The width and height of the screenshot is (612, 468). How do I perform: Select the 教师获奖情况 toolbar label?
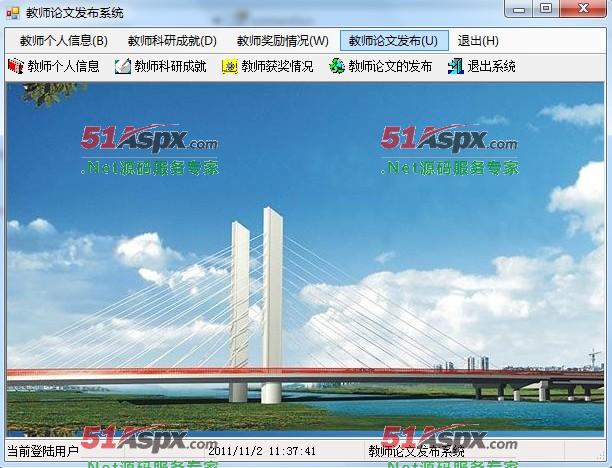click(278, 66)
